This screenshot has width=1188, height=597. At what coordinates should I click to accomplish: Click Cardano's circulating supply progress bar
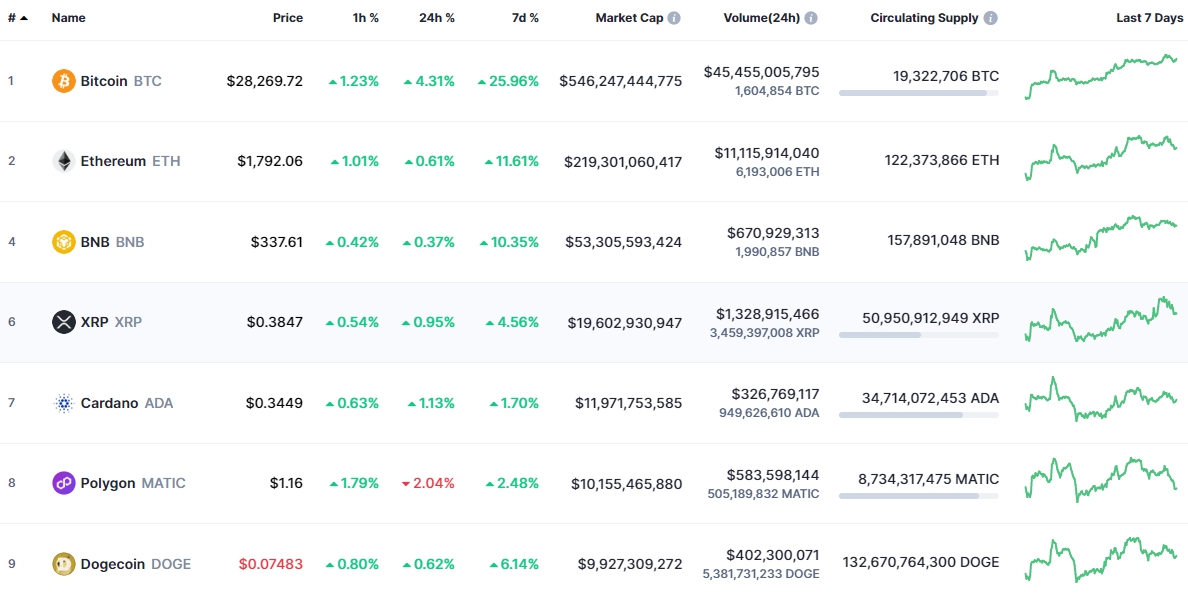[918, 415]
